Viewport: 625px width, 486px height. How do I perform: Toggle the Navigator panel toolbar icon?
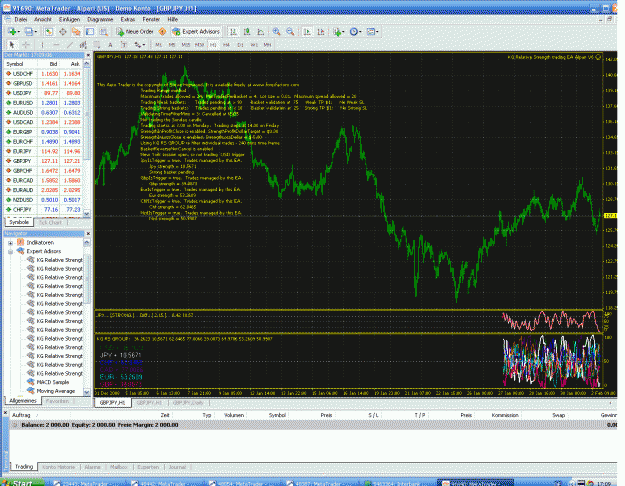click(x=76, y=31)
